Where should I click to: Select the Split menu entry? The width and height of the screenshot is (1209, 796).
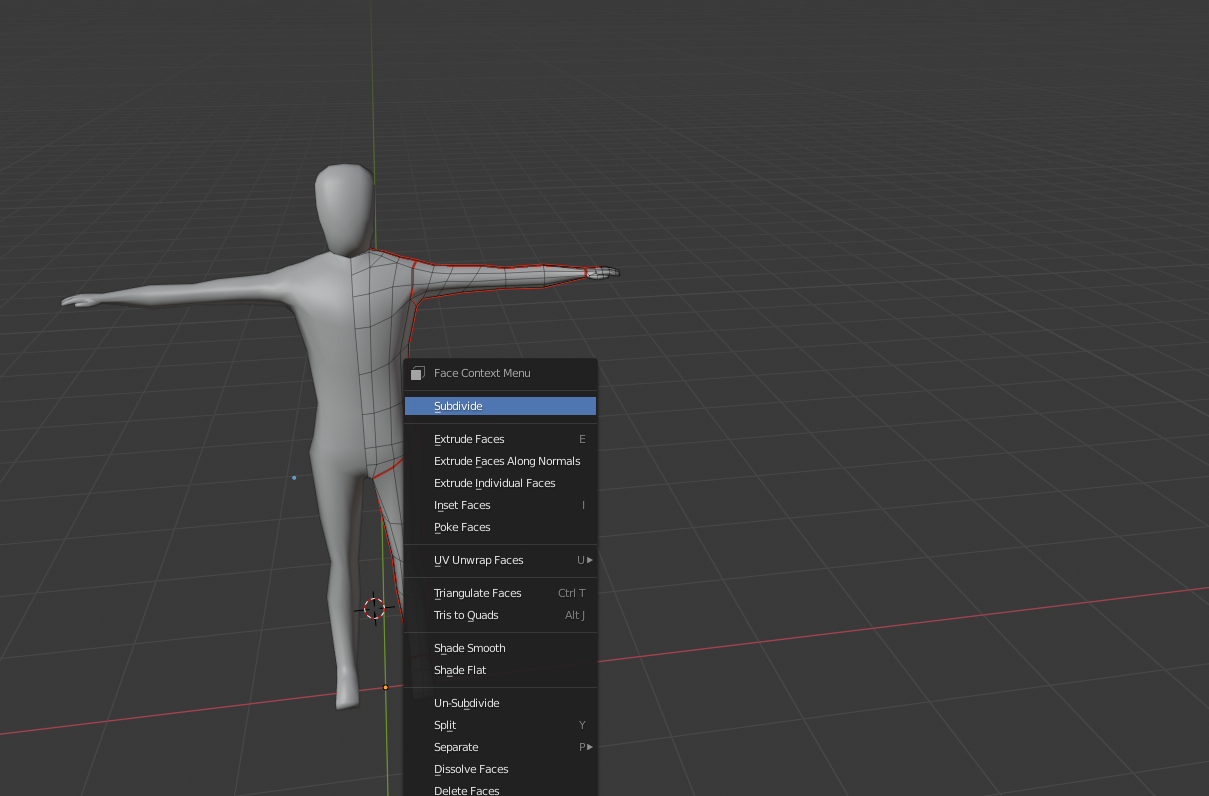[500, 725]
